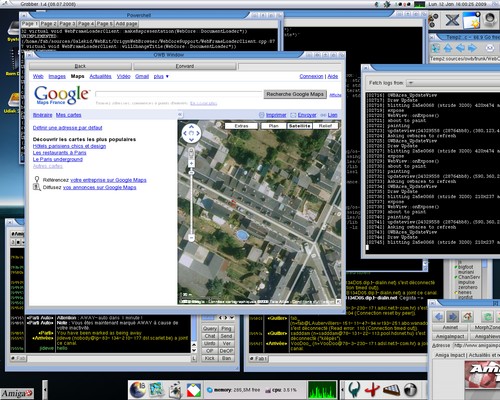Click the pan-left arrow on the map
Image resolution: width=500 pixels, height=400 pixels.
coord(185,133)
